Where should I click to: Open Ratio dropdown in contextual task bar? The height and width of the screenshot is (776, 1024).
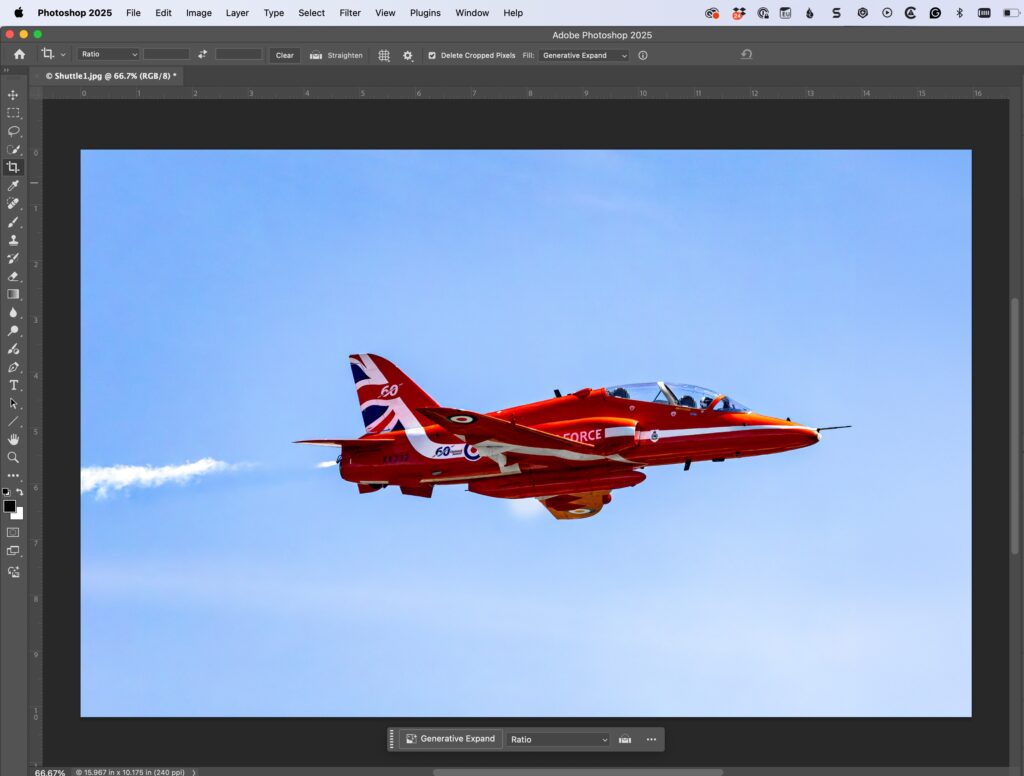(558, 739)
